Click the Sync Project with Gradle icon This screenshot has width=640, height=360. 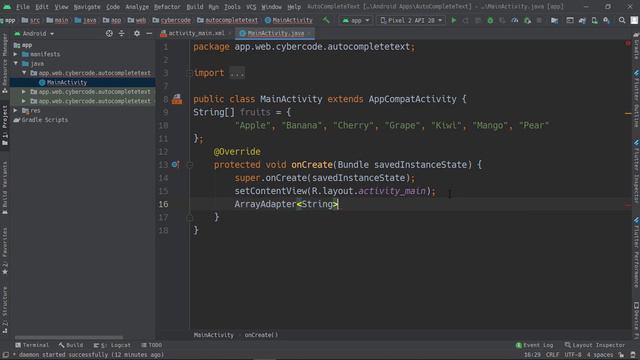[x=582, y=20]
